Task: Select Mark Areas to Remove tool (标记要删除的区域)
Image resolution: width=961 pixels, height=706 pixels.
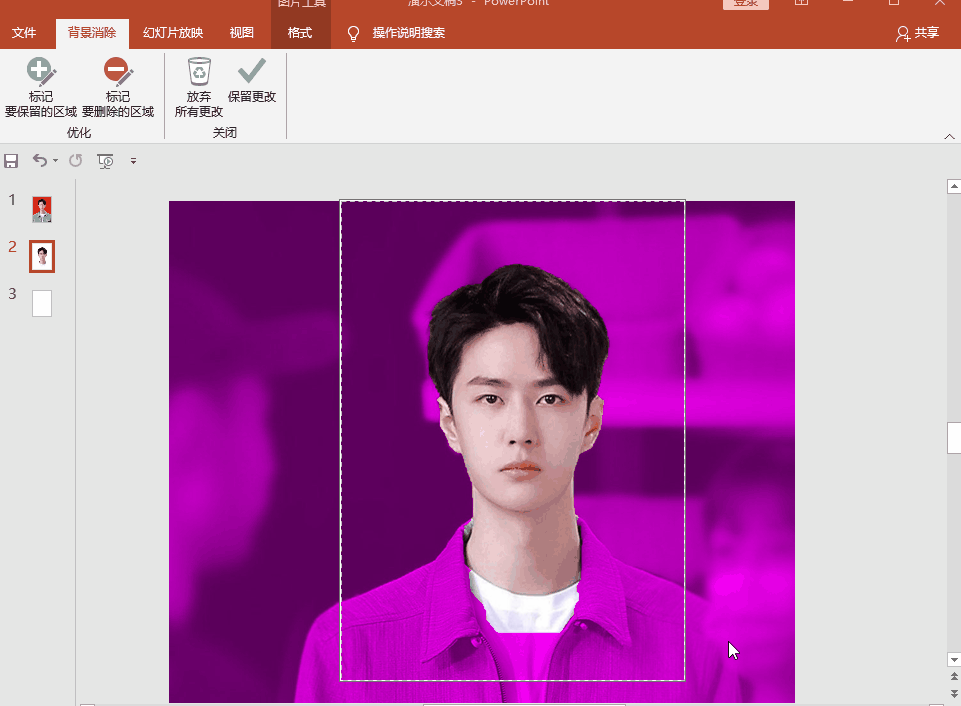Action: point(118,87)
